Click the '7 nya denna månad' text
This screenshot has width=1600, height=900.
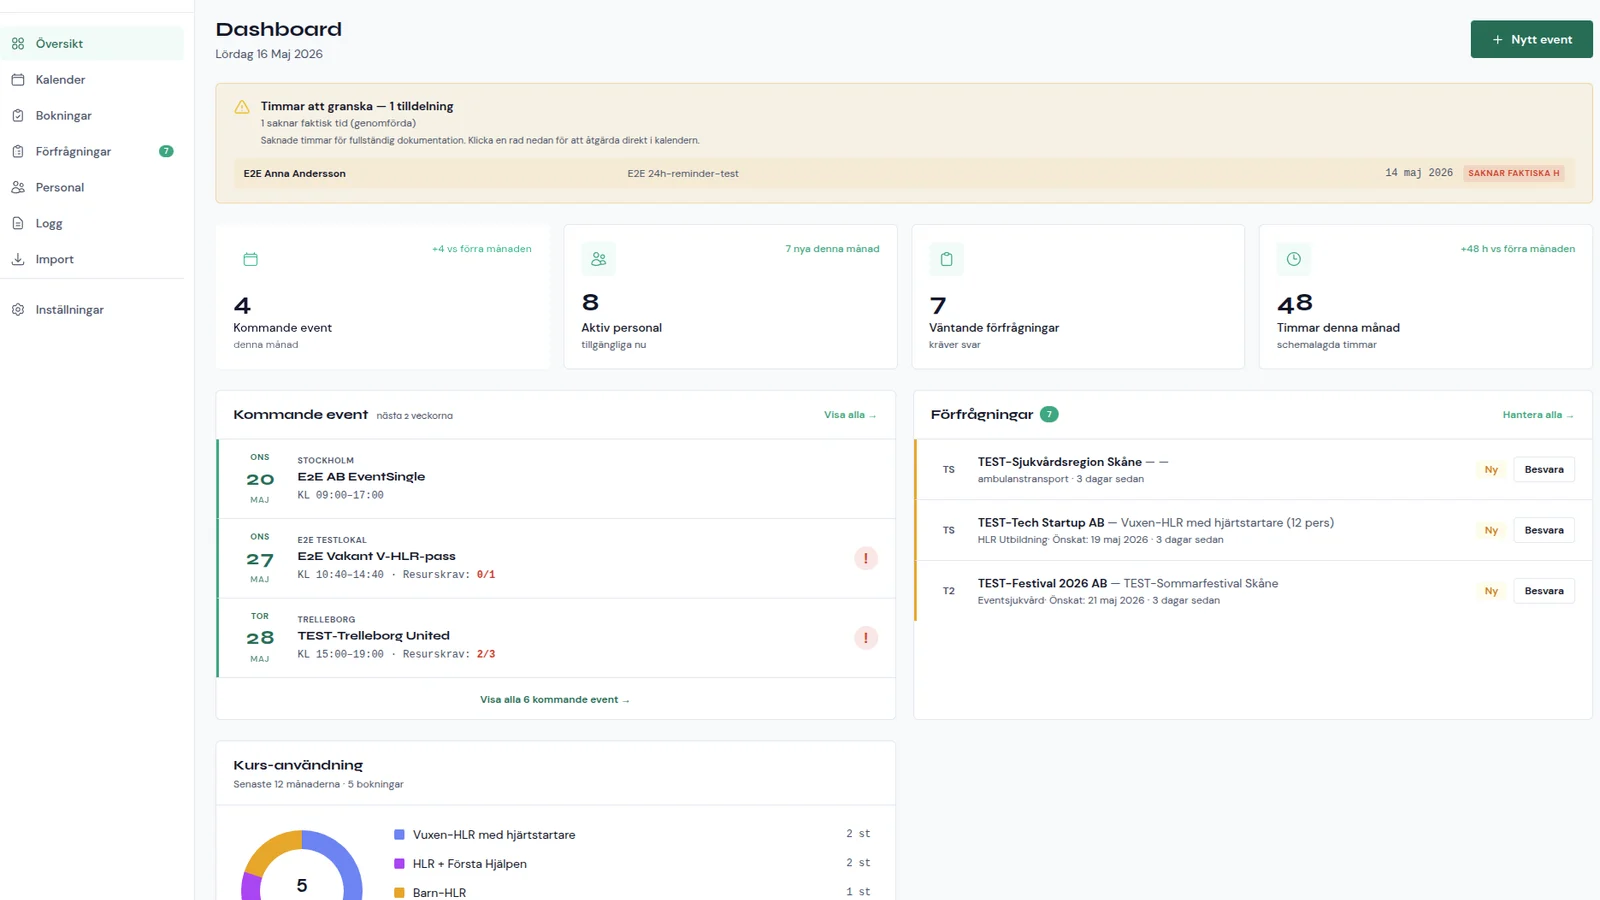pos(833,249)
